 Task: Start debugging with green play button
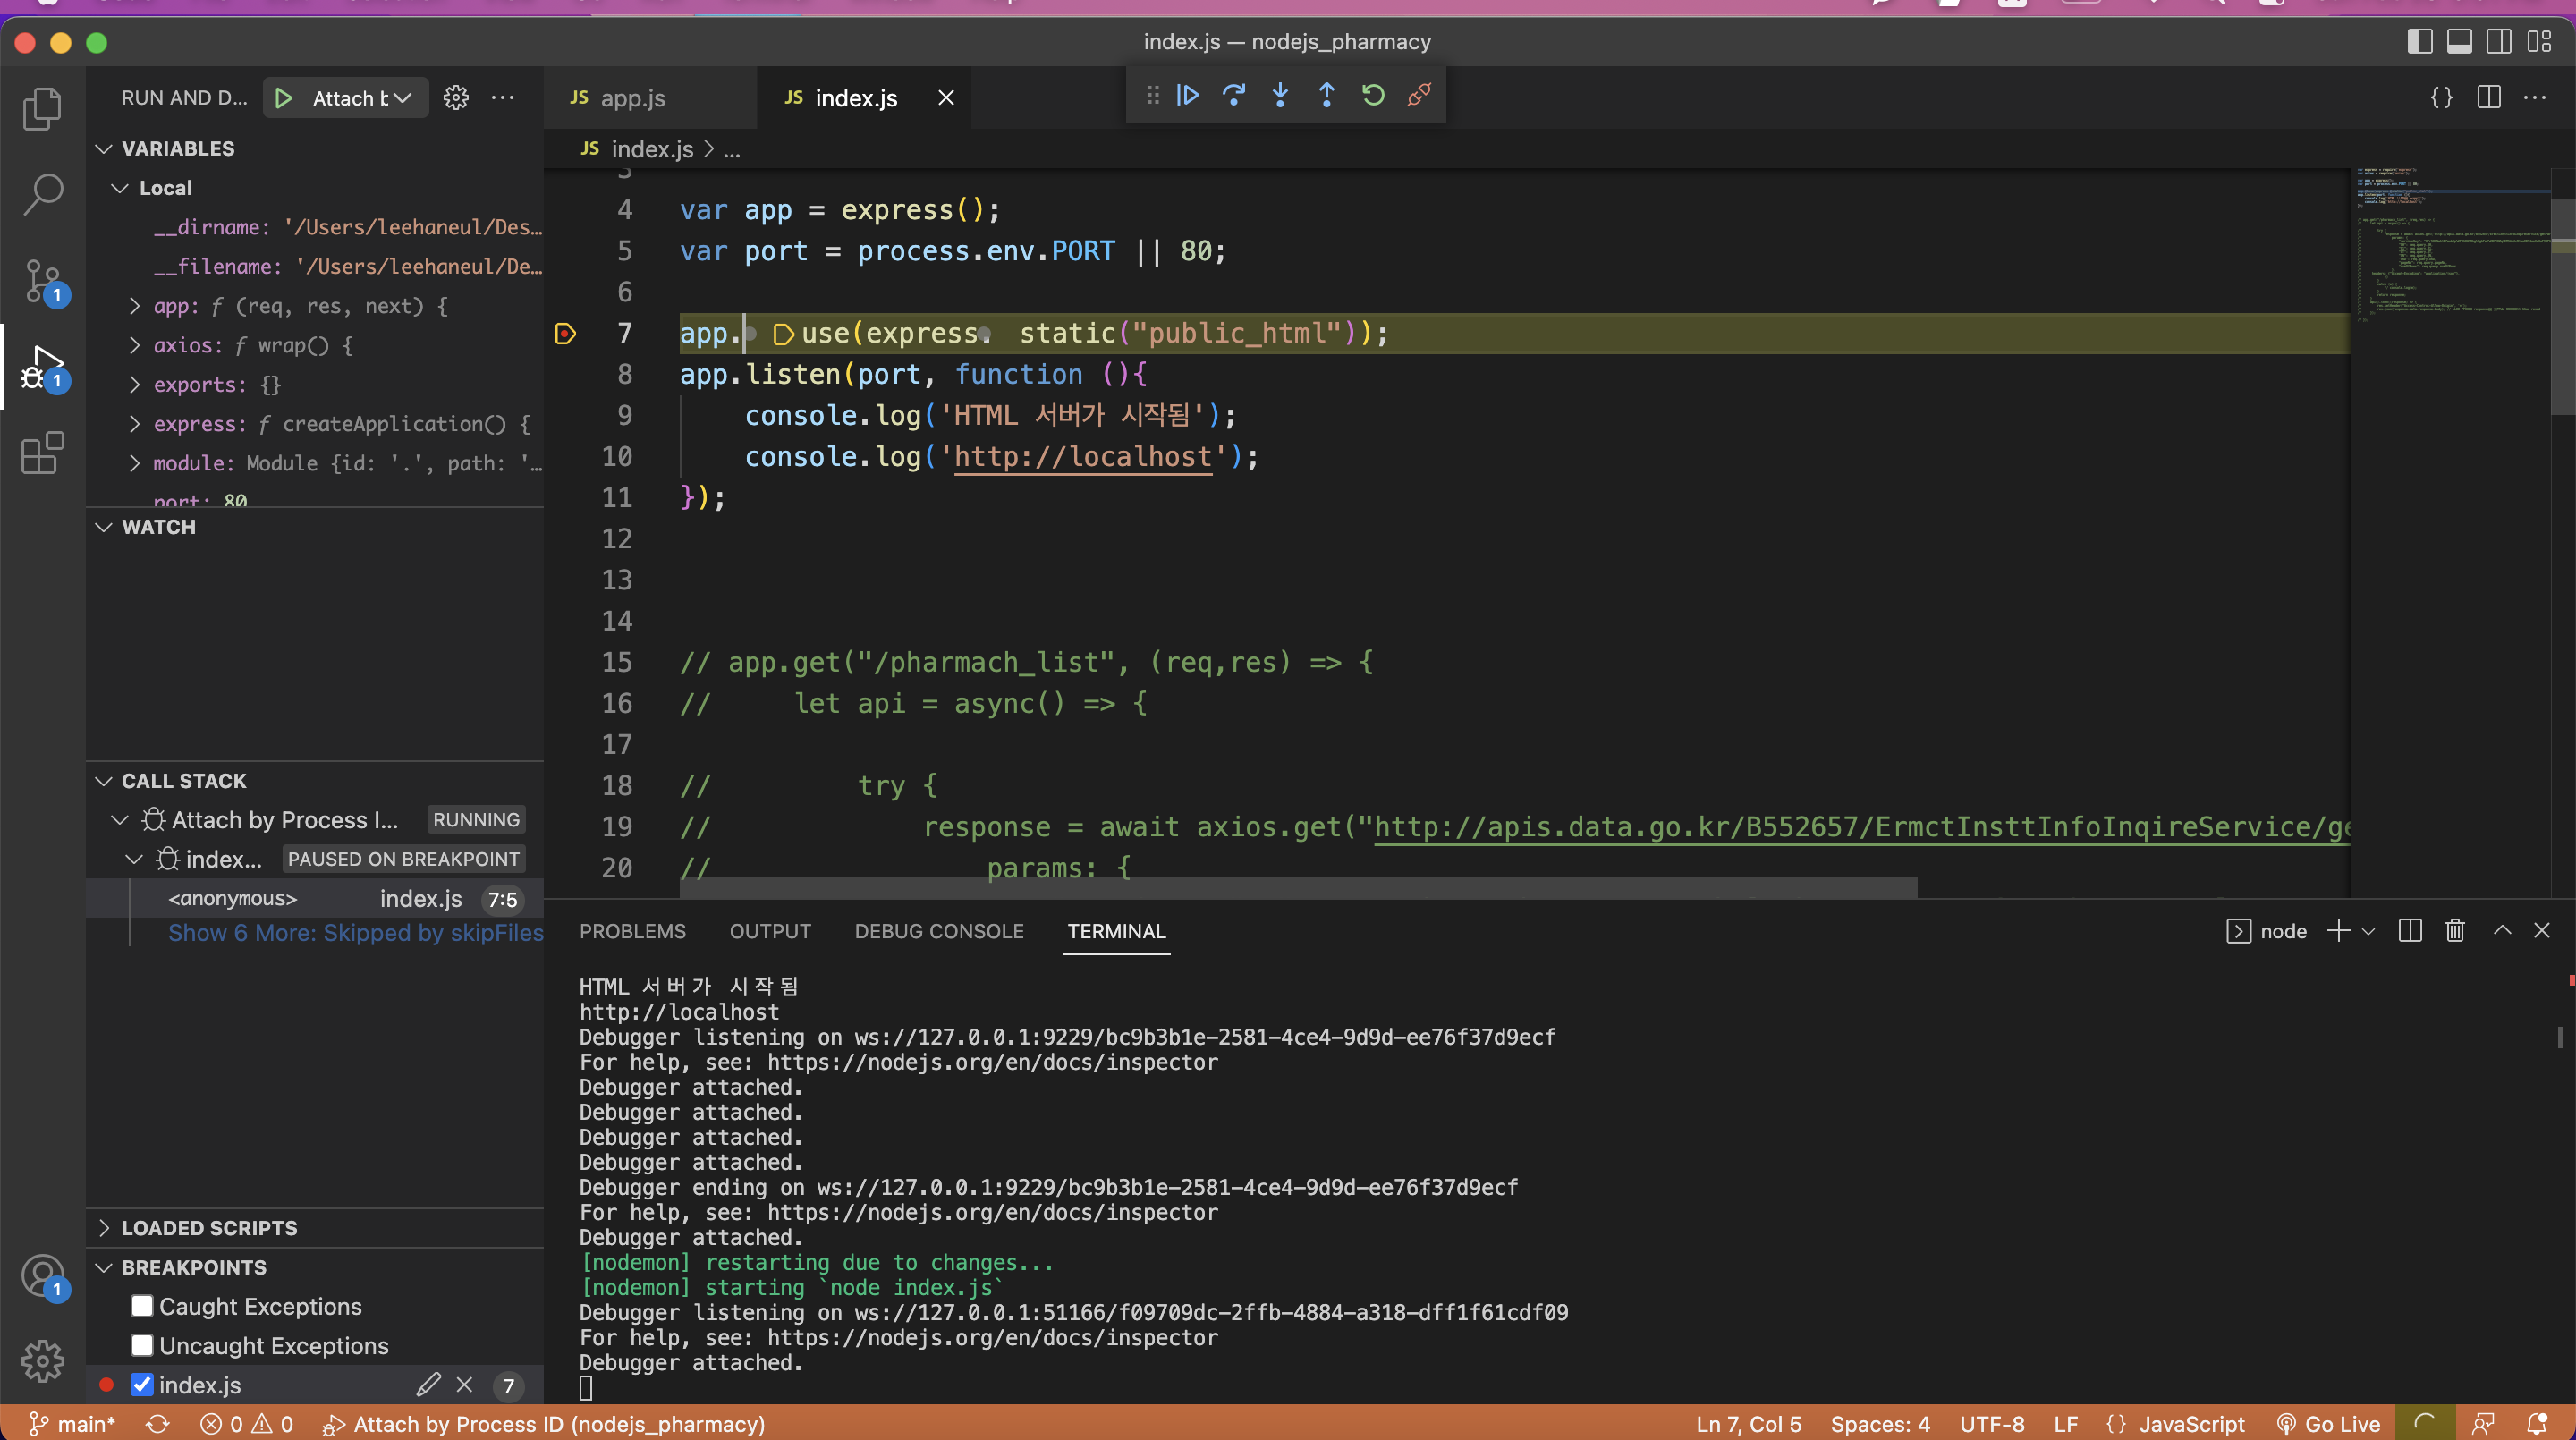(284, 98)
